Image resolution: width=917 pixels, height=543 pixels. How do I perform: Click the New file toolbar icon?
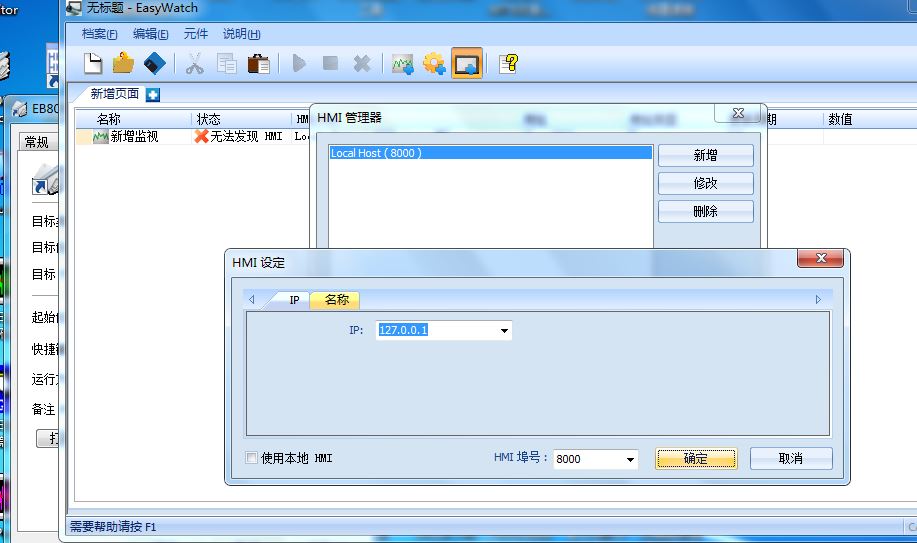93,64
